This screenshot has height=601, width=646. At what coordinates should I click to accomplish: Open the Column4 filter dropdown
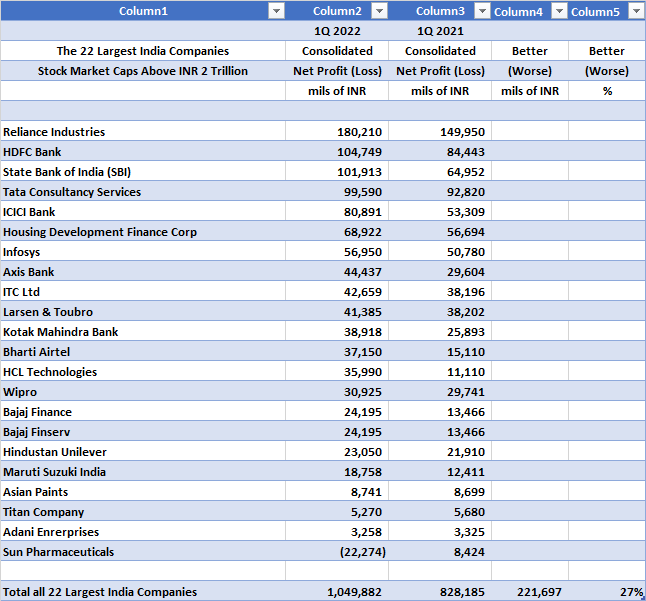(x=559, y=11)
